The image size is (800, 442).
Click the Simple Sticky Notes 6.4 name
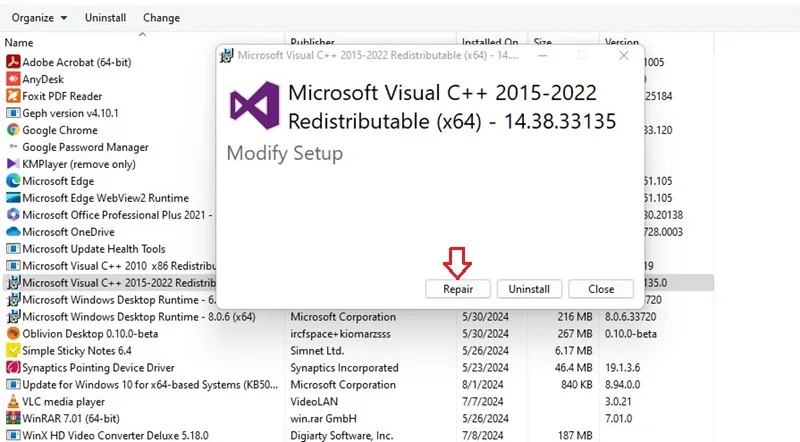[x=77, y=351]
